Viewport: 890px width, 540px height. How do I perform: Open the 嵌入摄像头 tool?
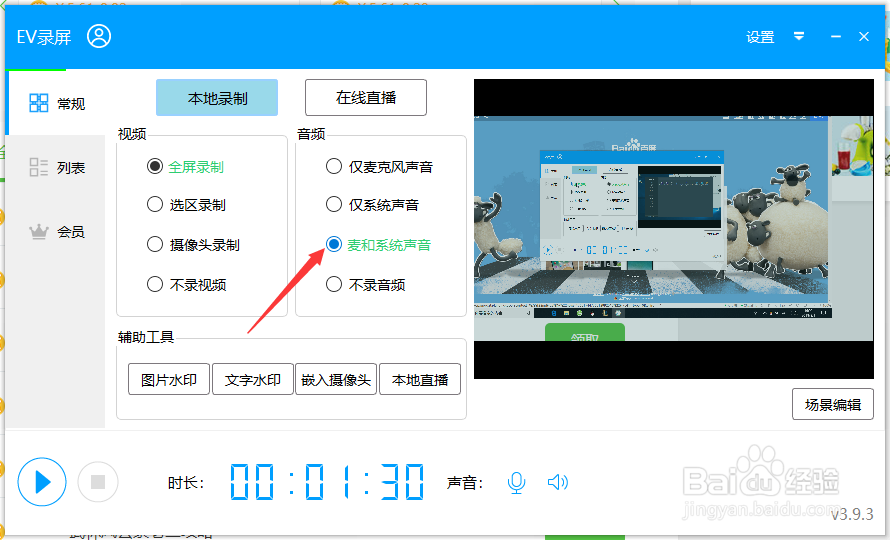tap(336, 379)
